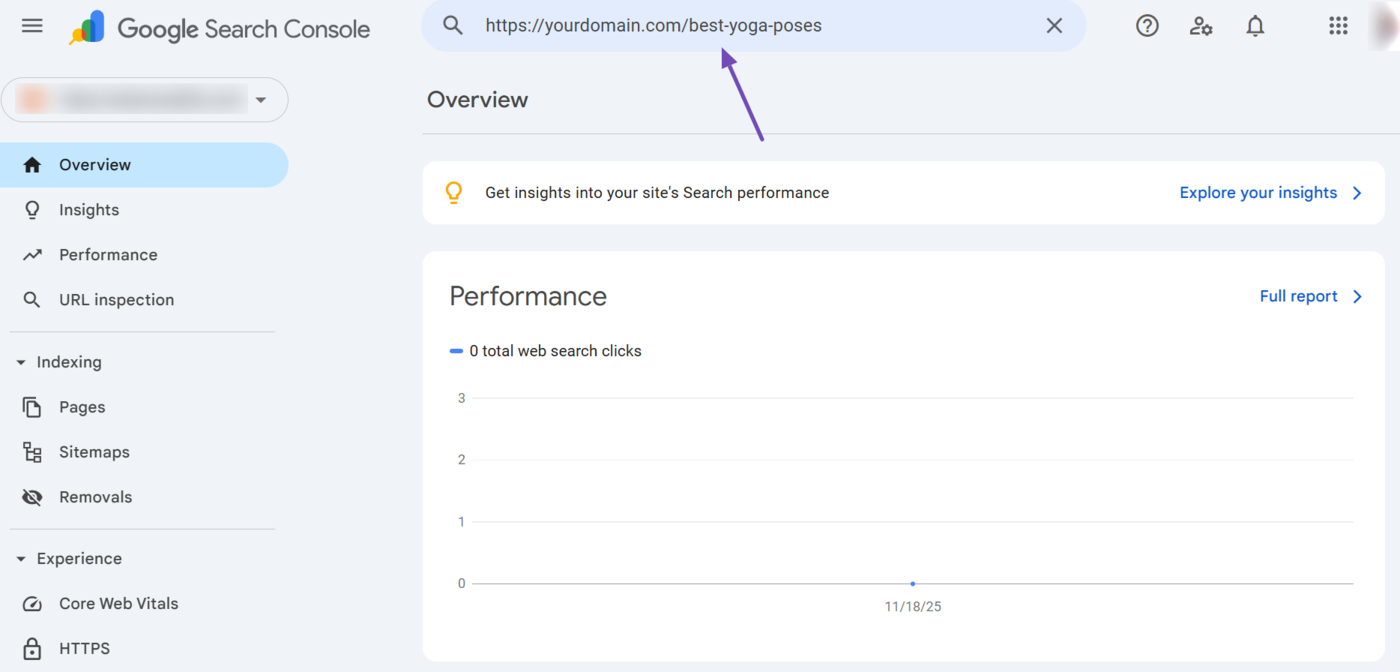
Task: Collapse the Experience section
Action: [22, 558]
